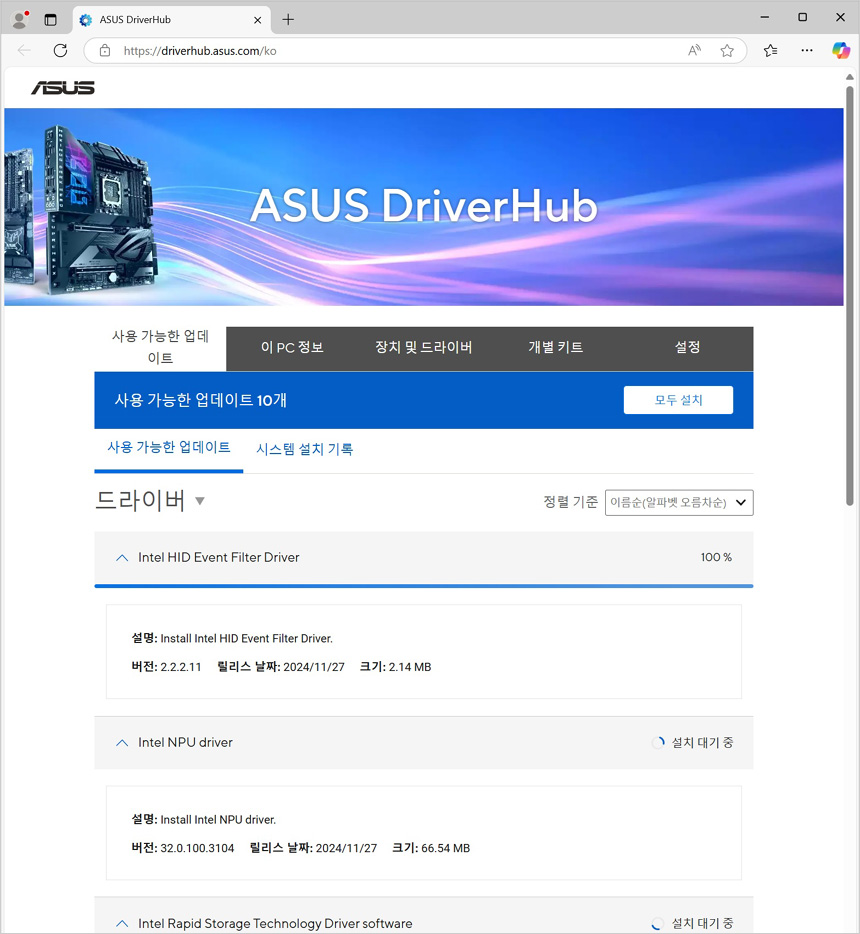
Task: Open the 시스템 설치 기록 link
Action: (x=304, y=449)
